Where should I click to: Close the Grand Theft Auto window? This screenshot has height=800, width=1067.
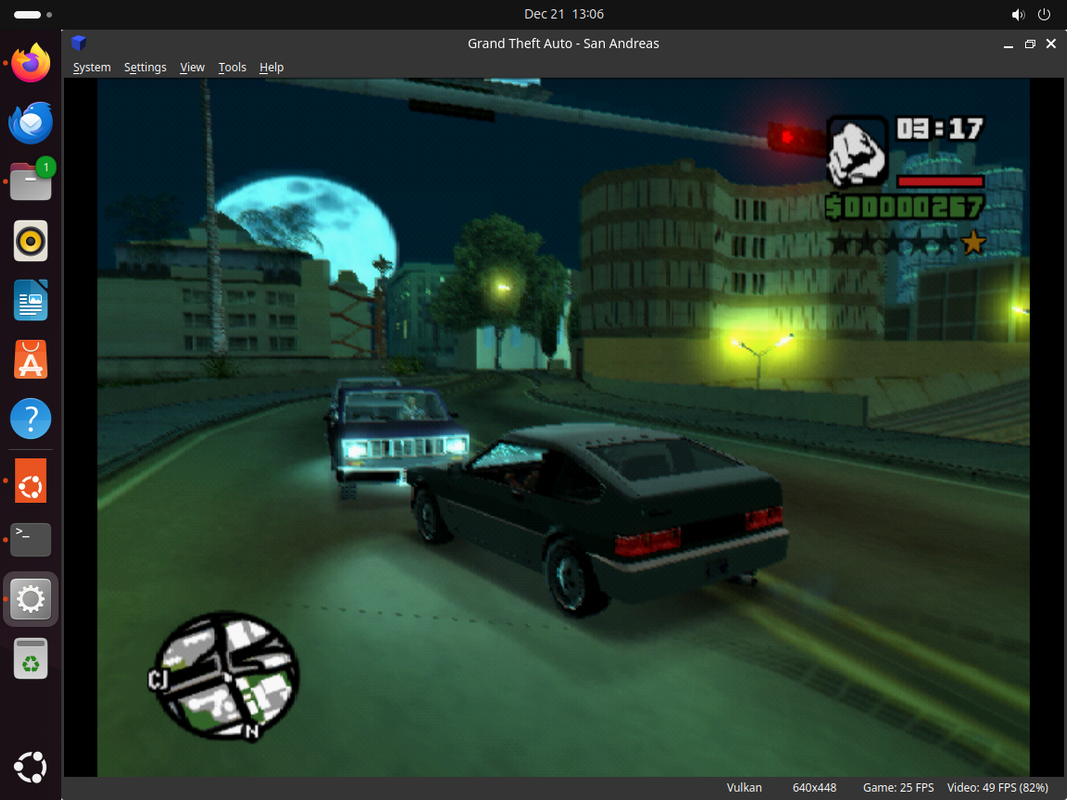point(1051,44)
